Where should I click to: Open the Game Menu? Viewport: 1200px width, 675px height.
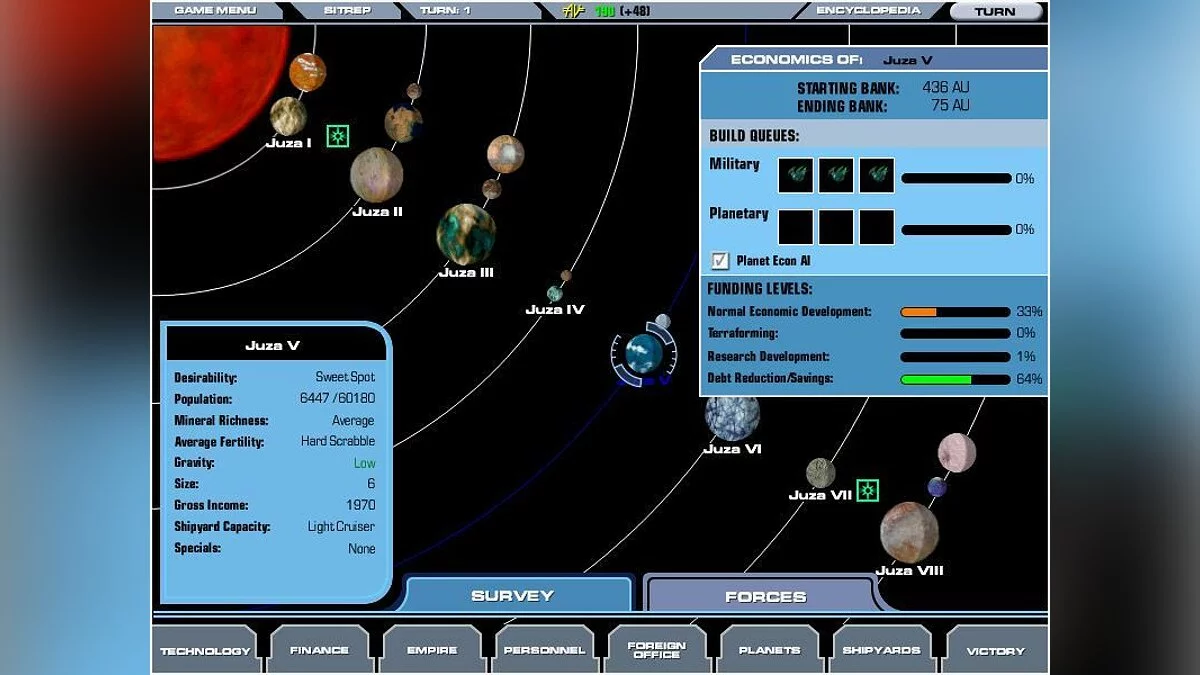click(x=215, y=11)
